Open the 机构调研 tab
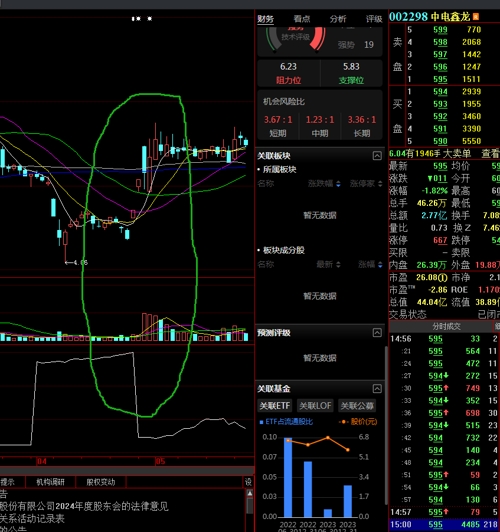Viewport: 500px width, 532px height. pyautogui.click(x=50, y=482)
